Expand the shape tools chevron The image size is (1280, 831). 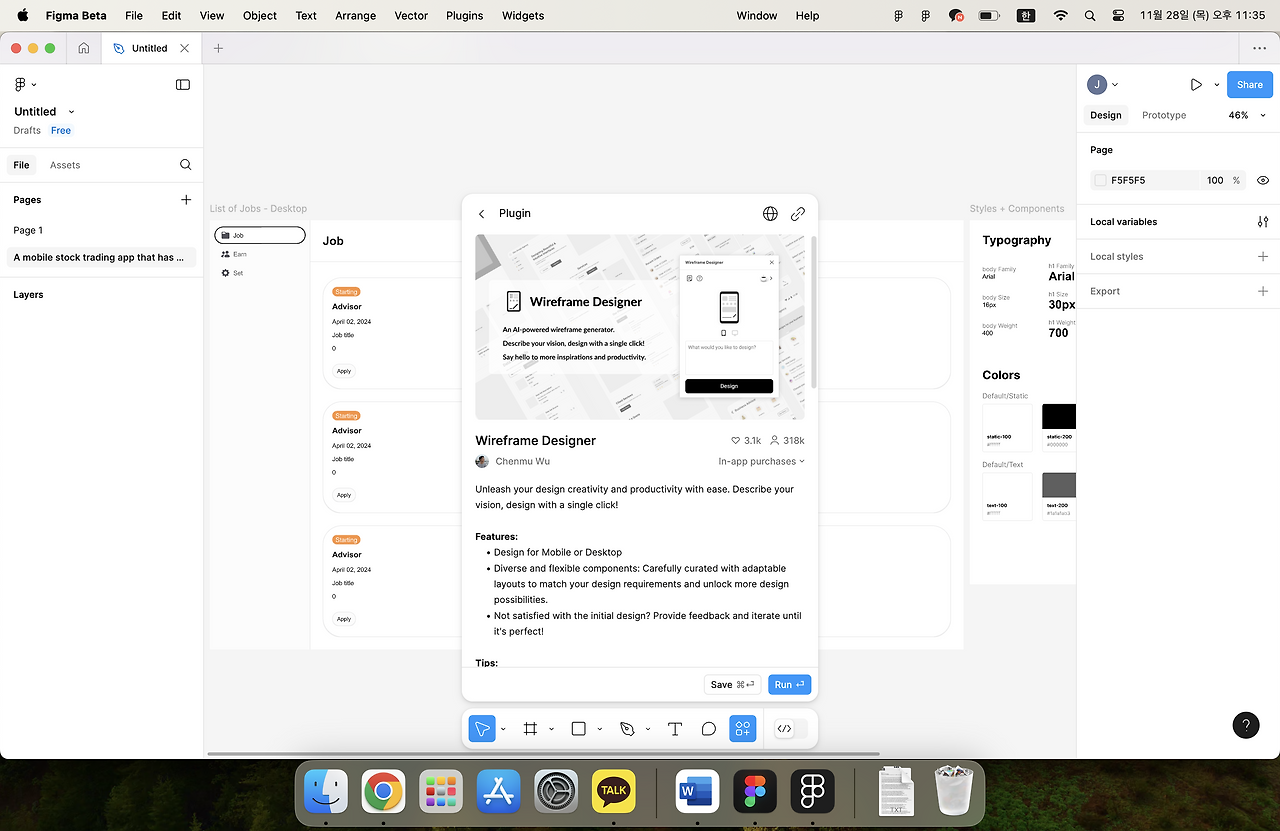click(599, 729)
